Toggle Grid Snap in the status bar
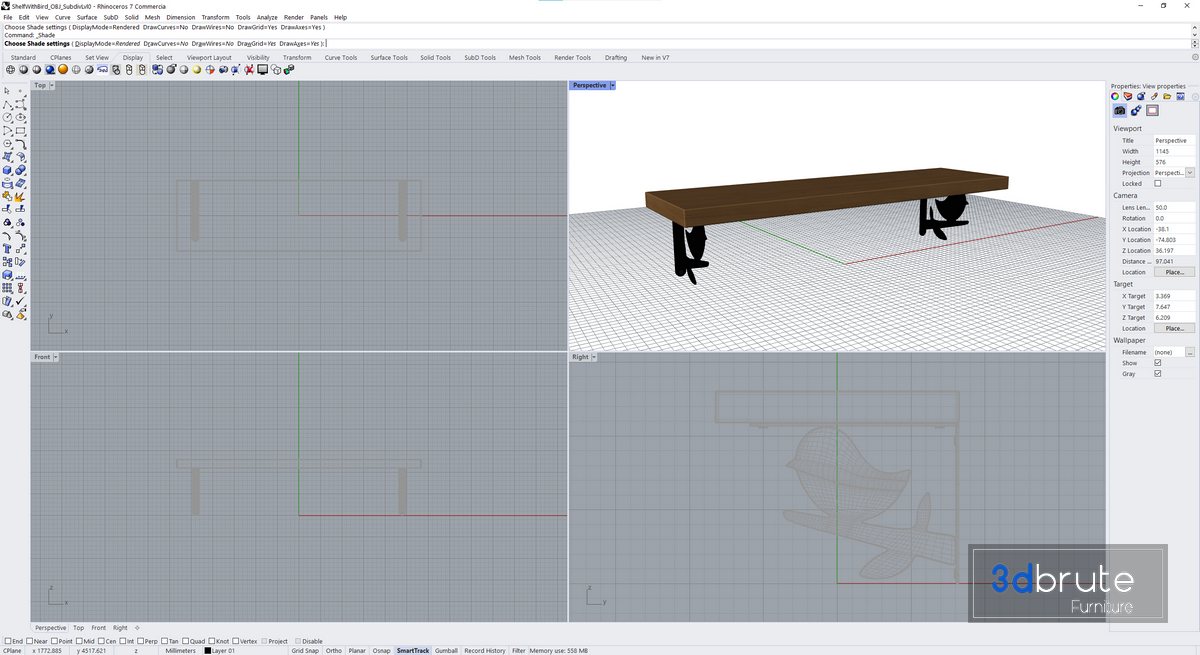Viewport: 1200px width, 655px height. point(305,651)
